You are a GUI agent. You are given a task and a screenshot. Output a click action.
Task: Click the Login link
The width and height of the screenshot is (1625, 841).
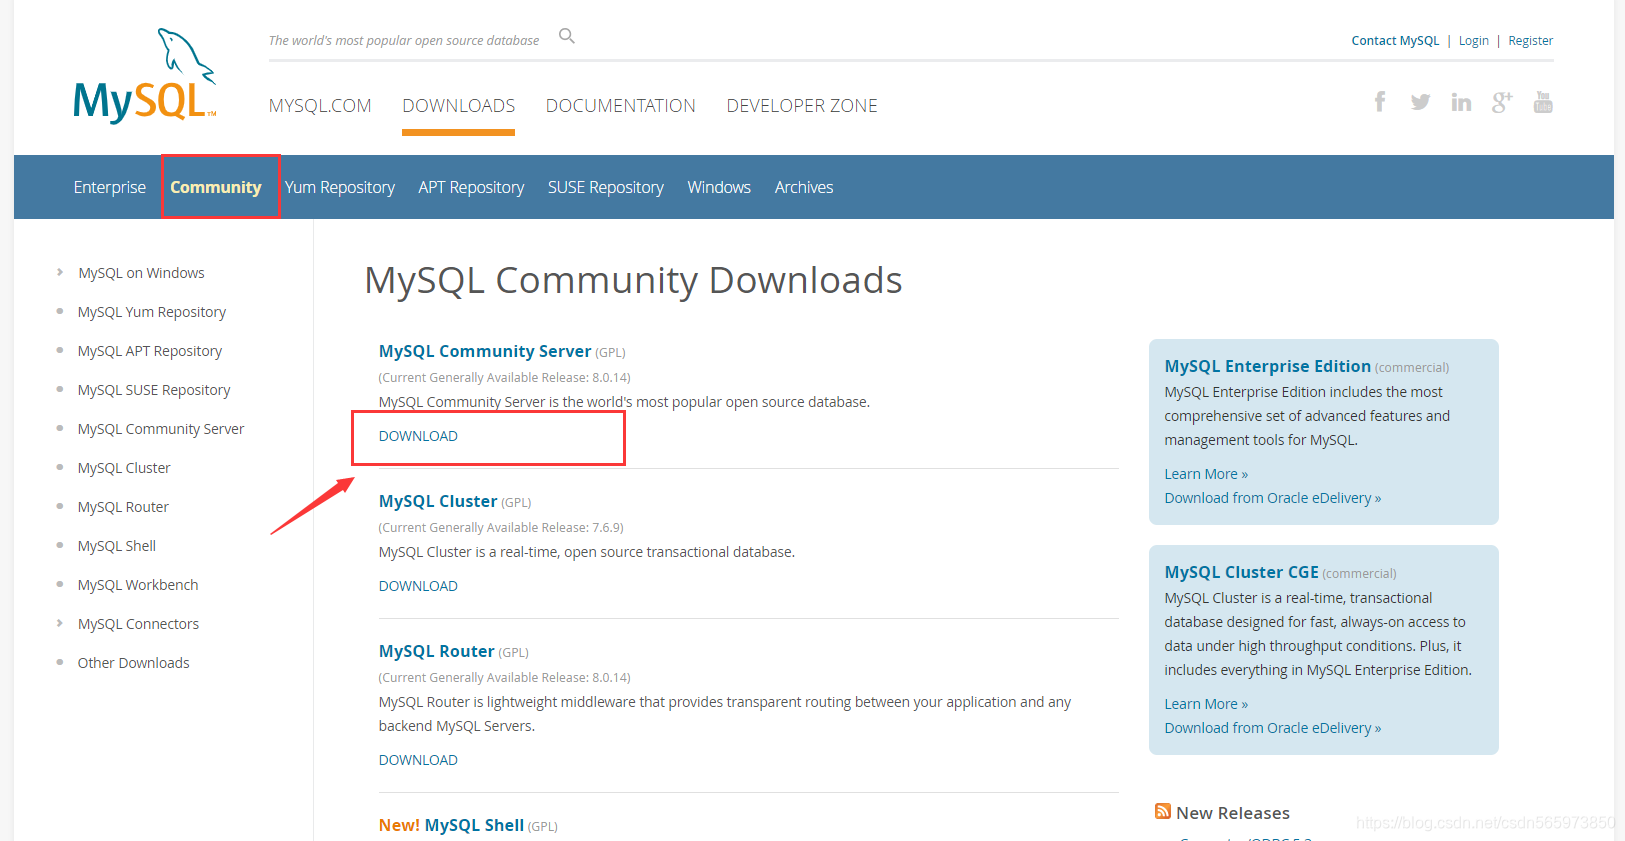tap(1473, 41)
